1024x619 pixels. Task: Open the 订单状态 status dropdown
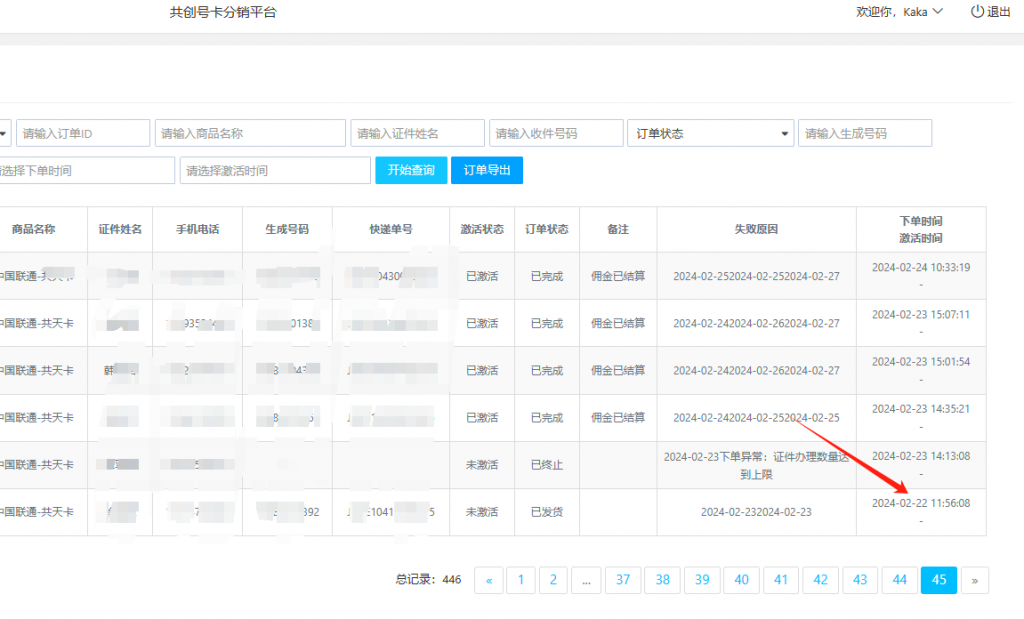710,132
